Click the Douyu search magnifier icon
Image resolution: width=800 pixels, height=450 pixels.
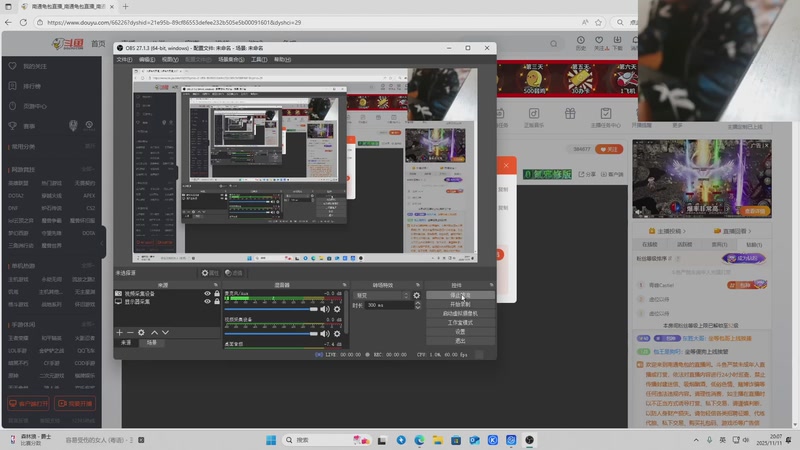point(554,44)
